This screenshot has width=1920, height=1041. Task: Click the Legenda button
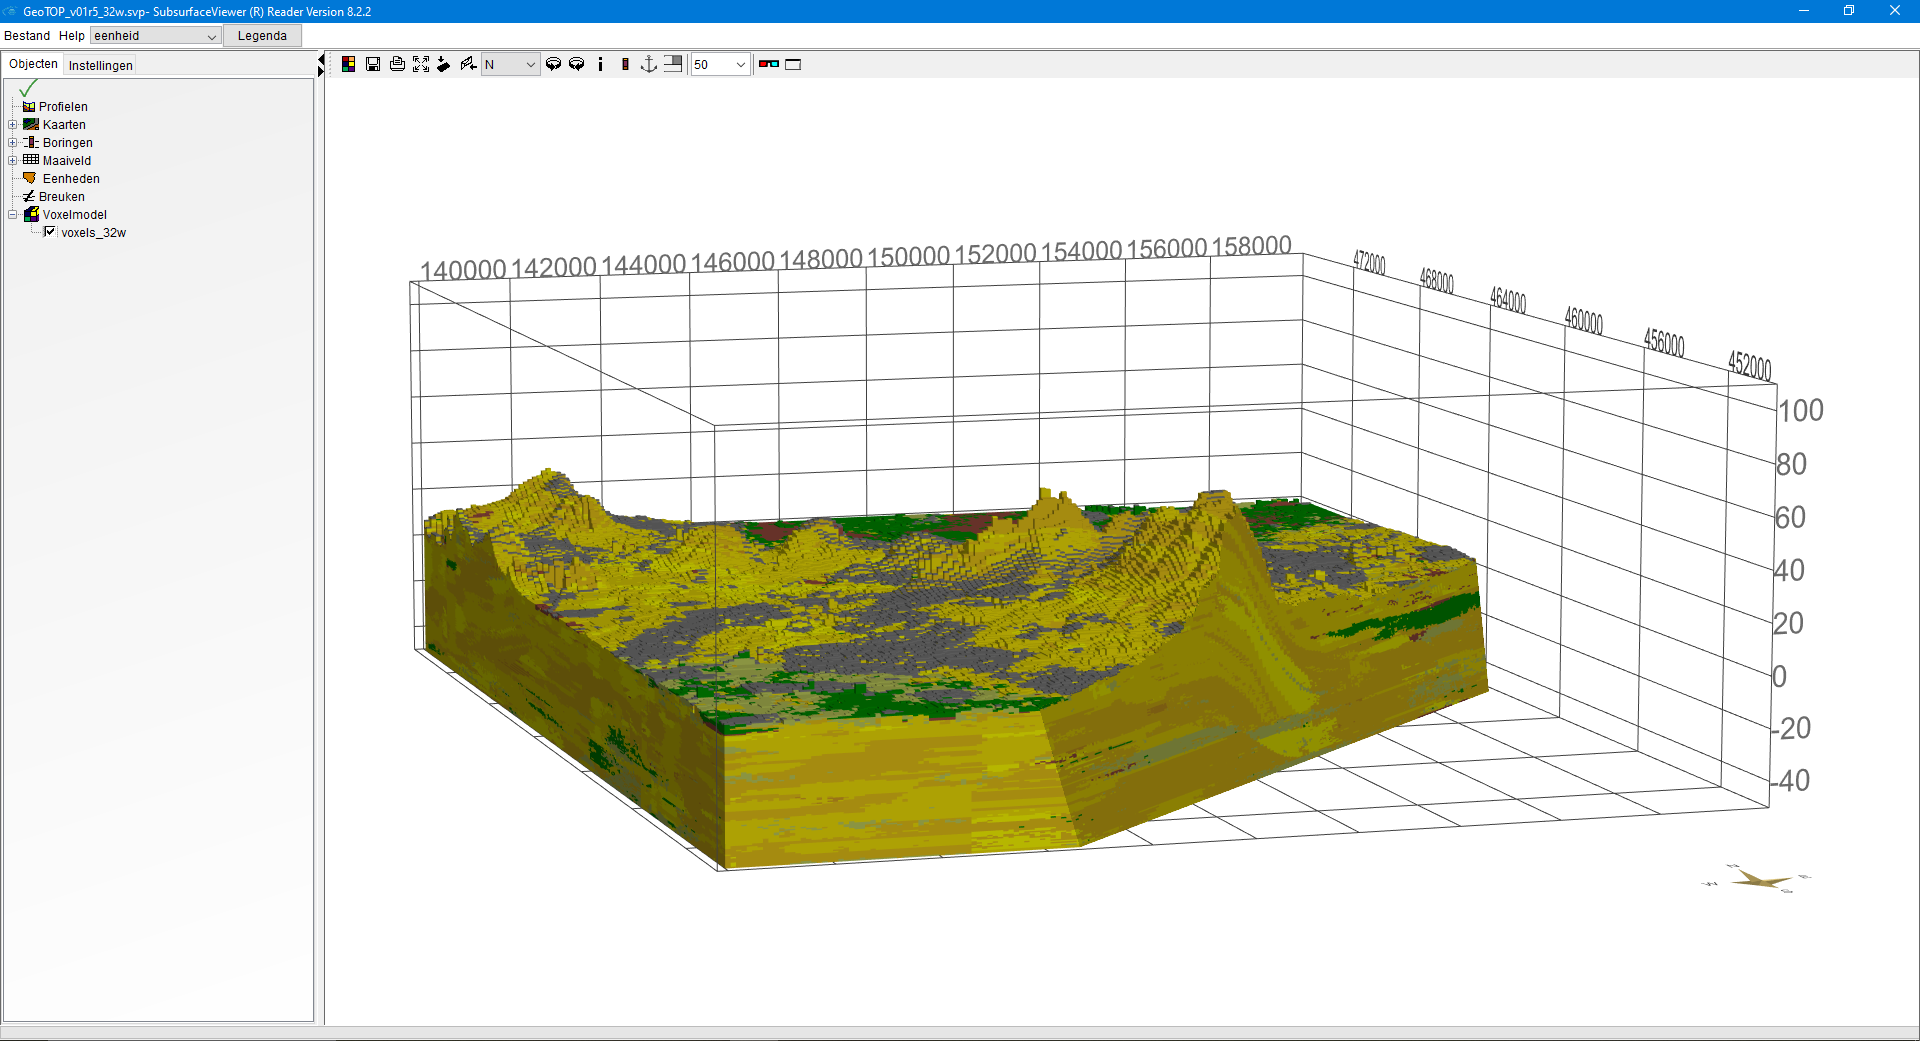point(262,36)
